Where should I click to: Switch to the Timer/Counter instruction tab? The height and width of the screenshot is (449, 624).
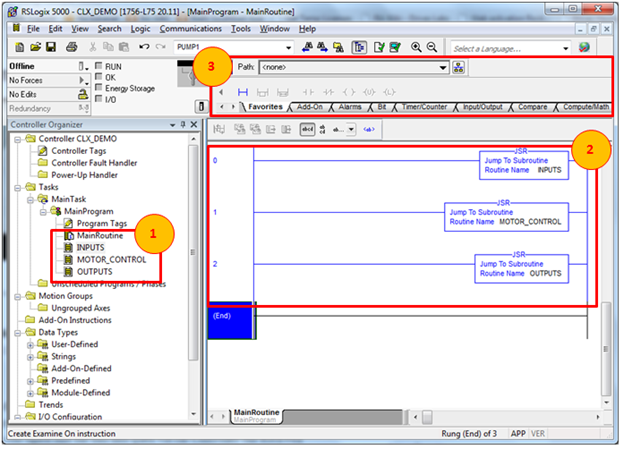point(420,106)
